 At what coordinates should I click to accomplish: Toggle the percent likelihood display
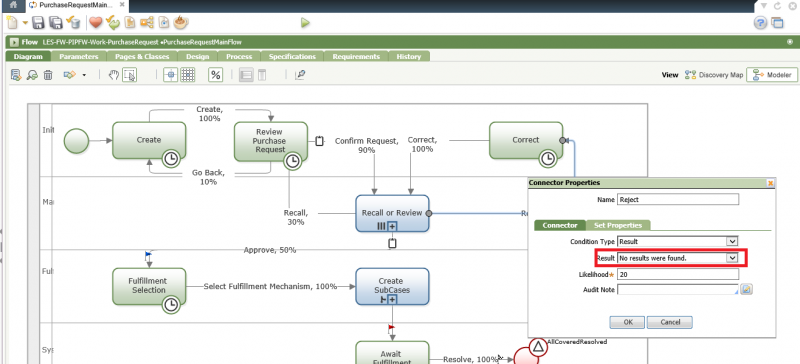216,75
